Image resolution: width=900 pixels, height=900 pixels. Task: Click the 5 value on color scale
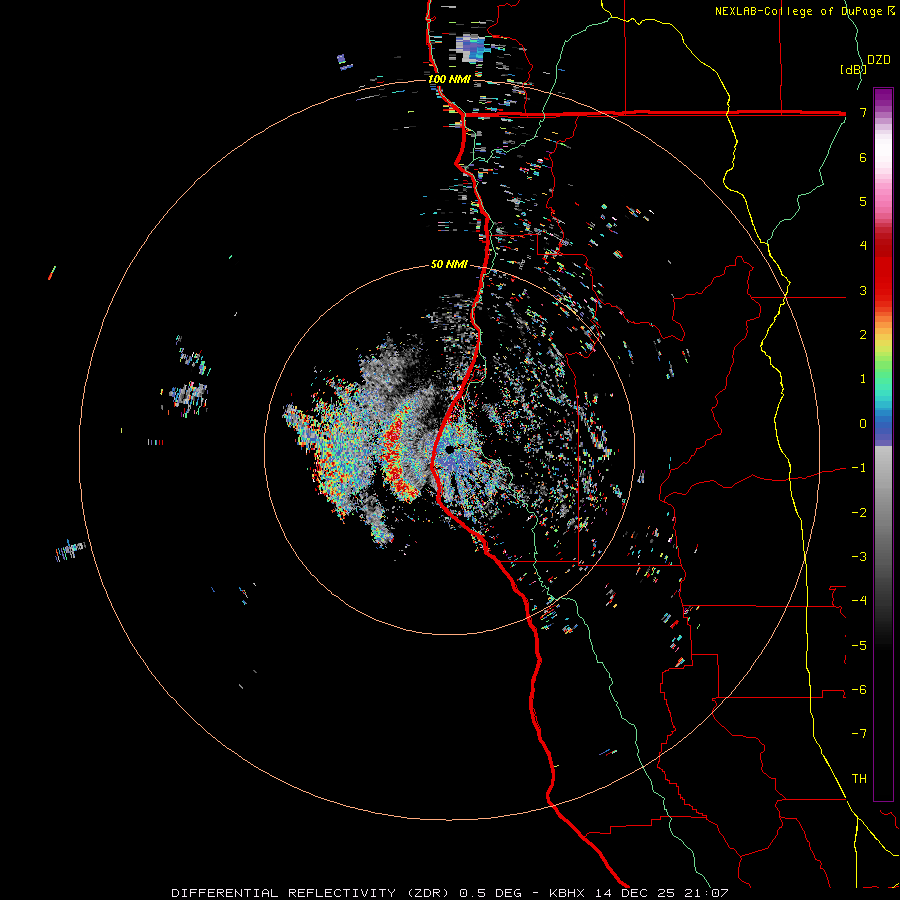pos(863,201)
